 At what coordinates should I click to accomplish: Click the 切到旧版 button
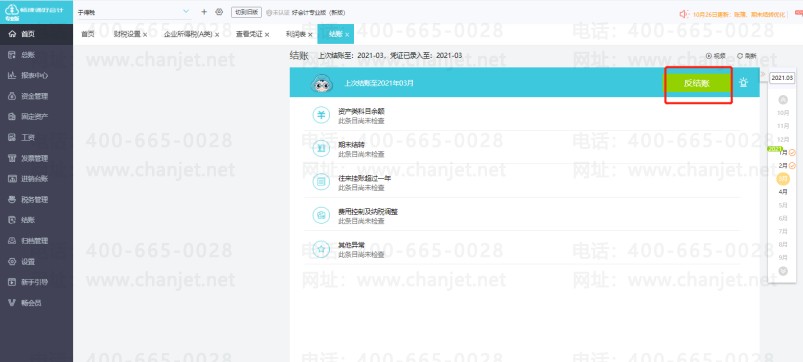pyautogui.click(x=246, y=12)
